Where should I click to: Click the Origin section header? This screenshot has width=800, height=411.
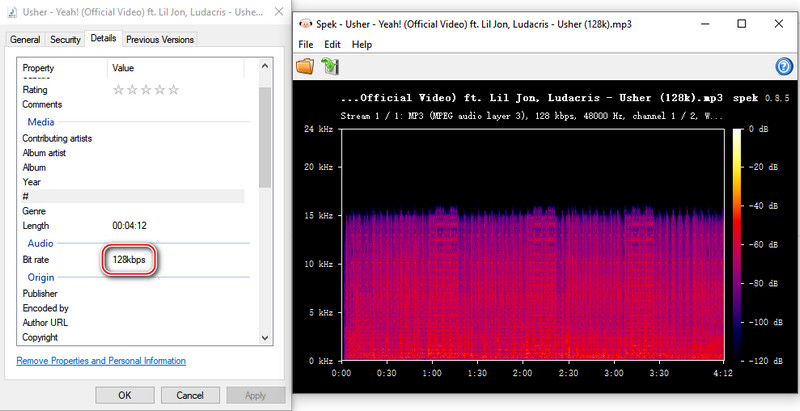41,277
